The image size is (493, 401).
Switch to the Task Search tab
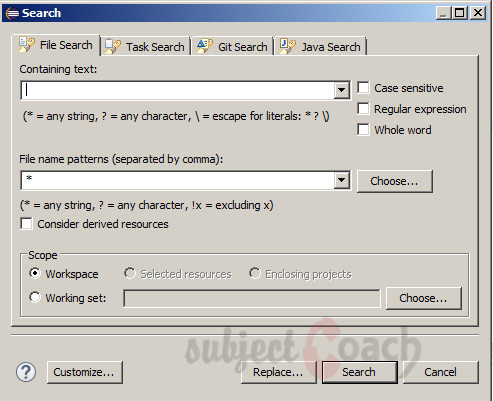pos(145,46)
